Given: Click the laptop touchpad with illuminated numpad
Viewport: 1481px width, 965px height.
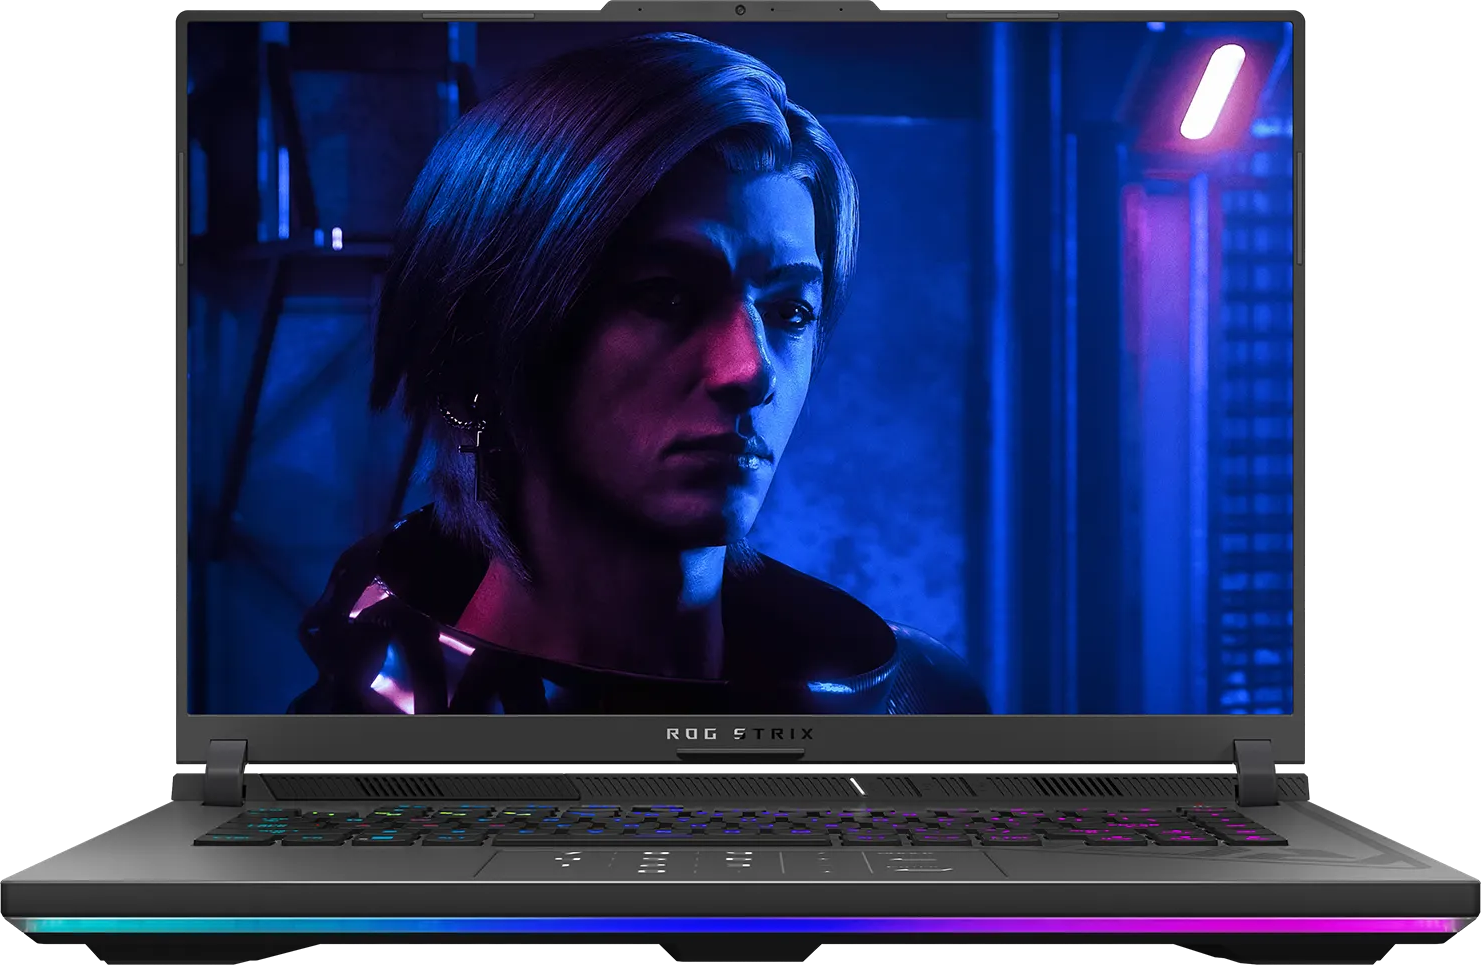Looking at the screenshot, I should 740,862.
